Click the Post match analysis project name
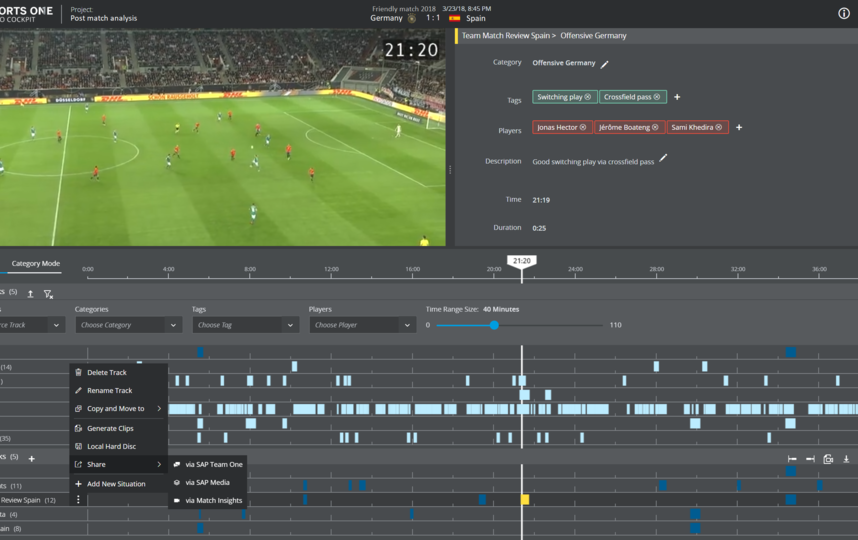This screenshot has width=858, height=540. click(104, 18)
